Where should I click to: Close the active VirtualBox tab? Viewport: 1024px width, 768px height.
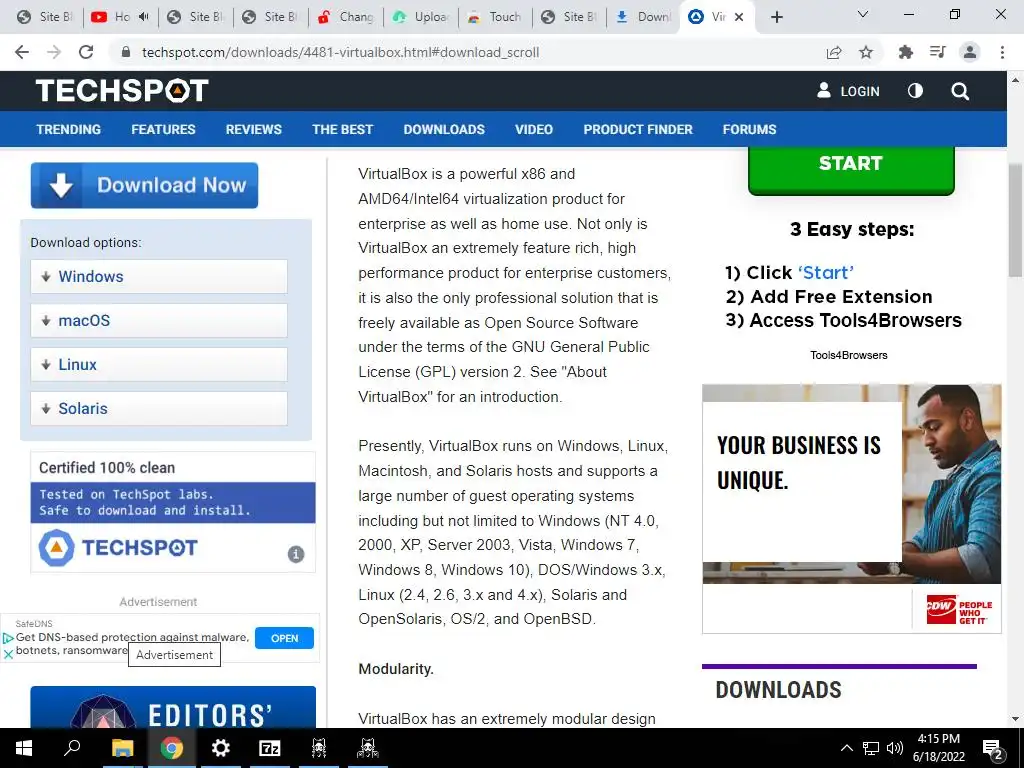(739, 17)
